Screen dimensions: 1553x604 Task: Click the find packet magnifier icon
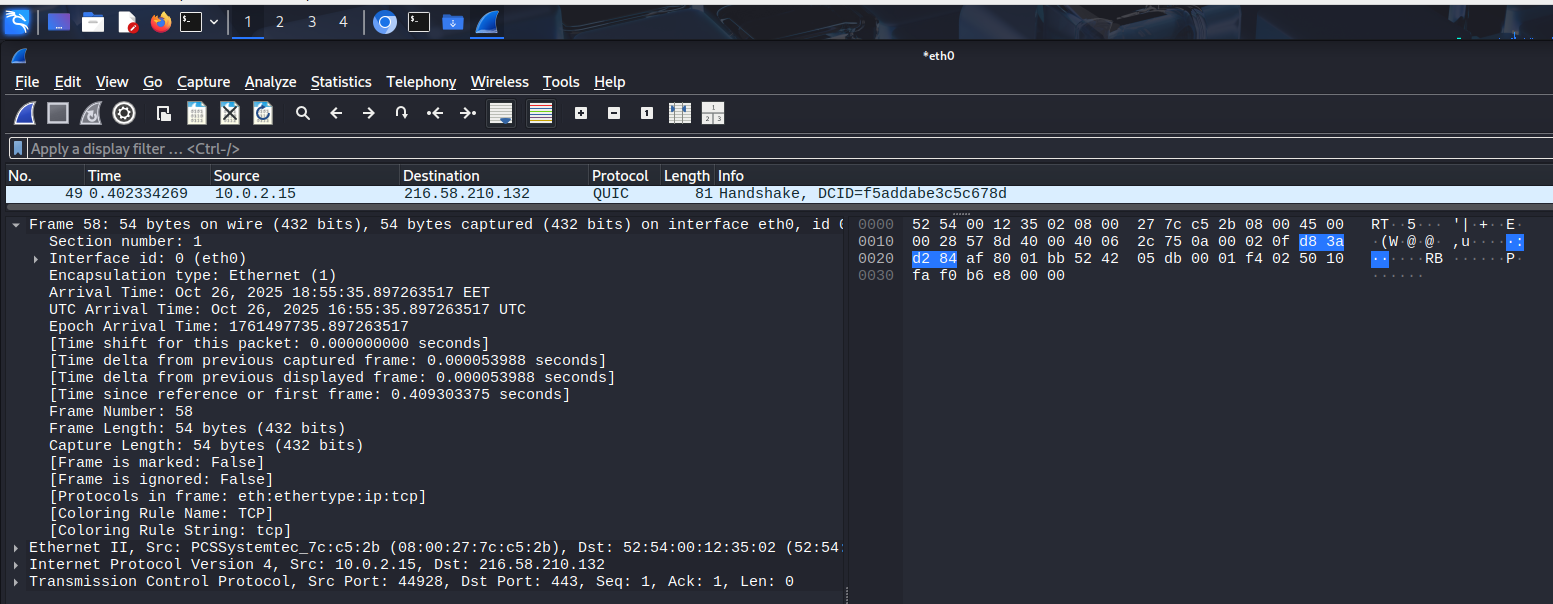coord(303,114)
